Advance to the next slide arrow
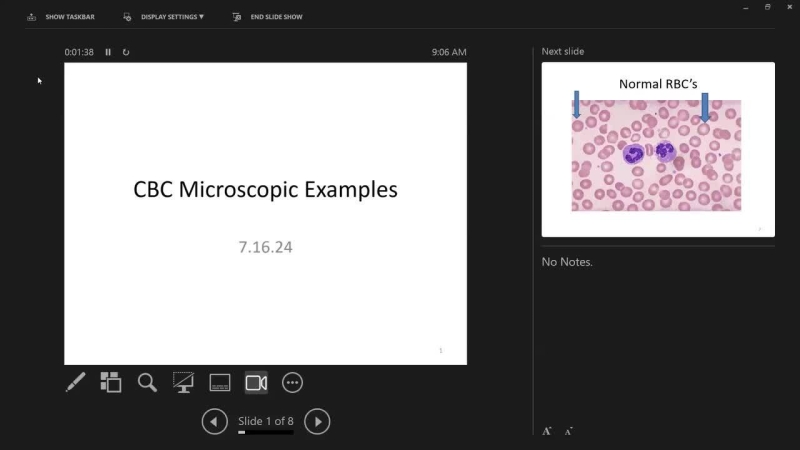Viewport: 800px width, 450px height. point(317,421)
